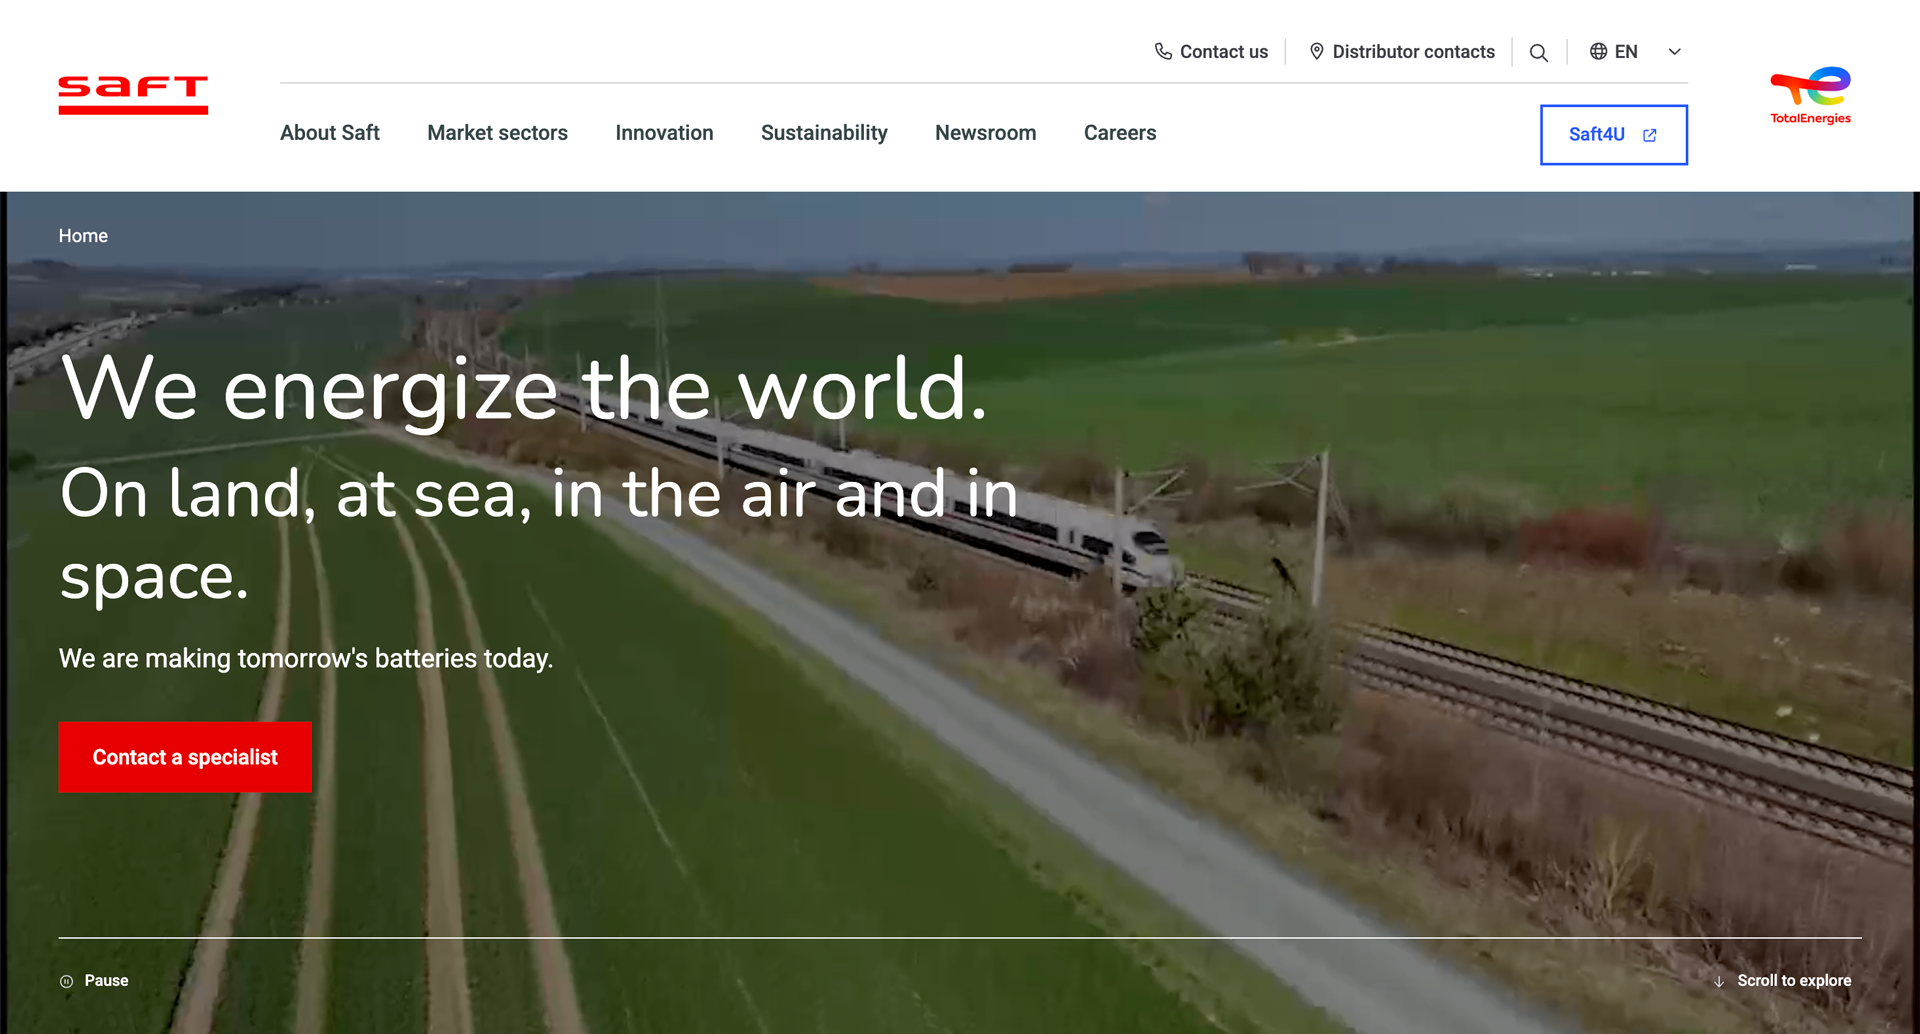The width and height of the screenshot is (1920, 1034).
Task: Click the pause icon at bottom left
Action: [x=67, y=981]
